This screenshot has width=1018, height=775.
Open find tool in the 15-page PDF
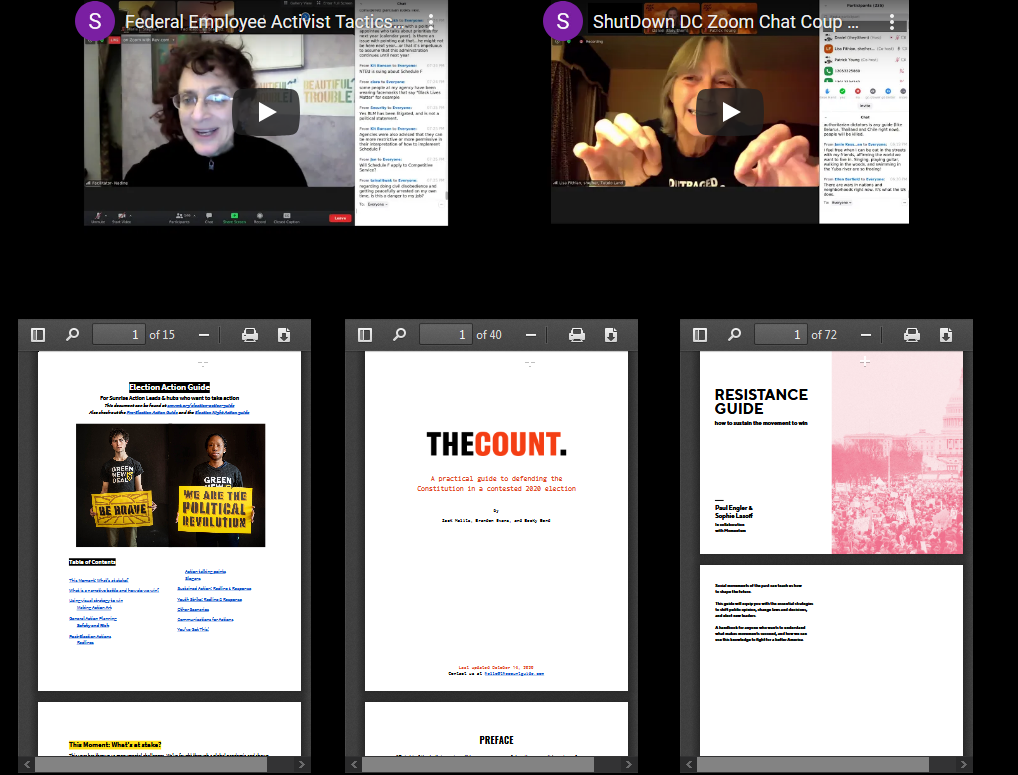point(73,335)
